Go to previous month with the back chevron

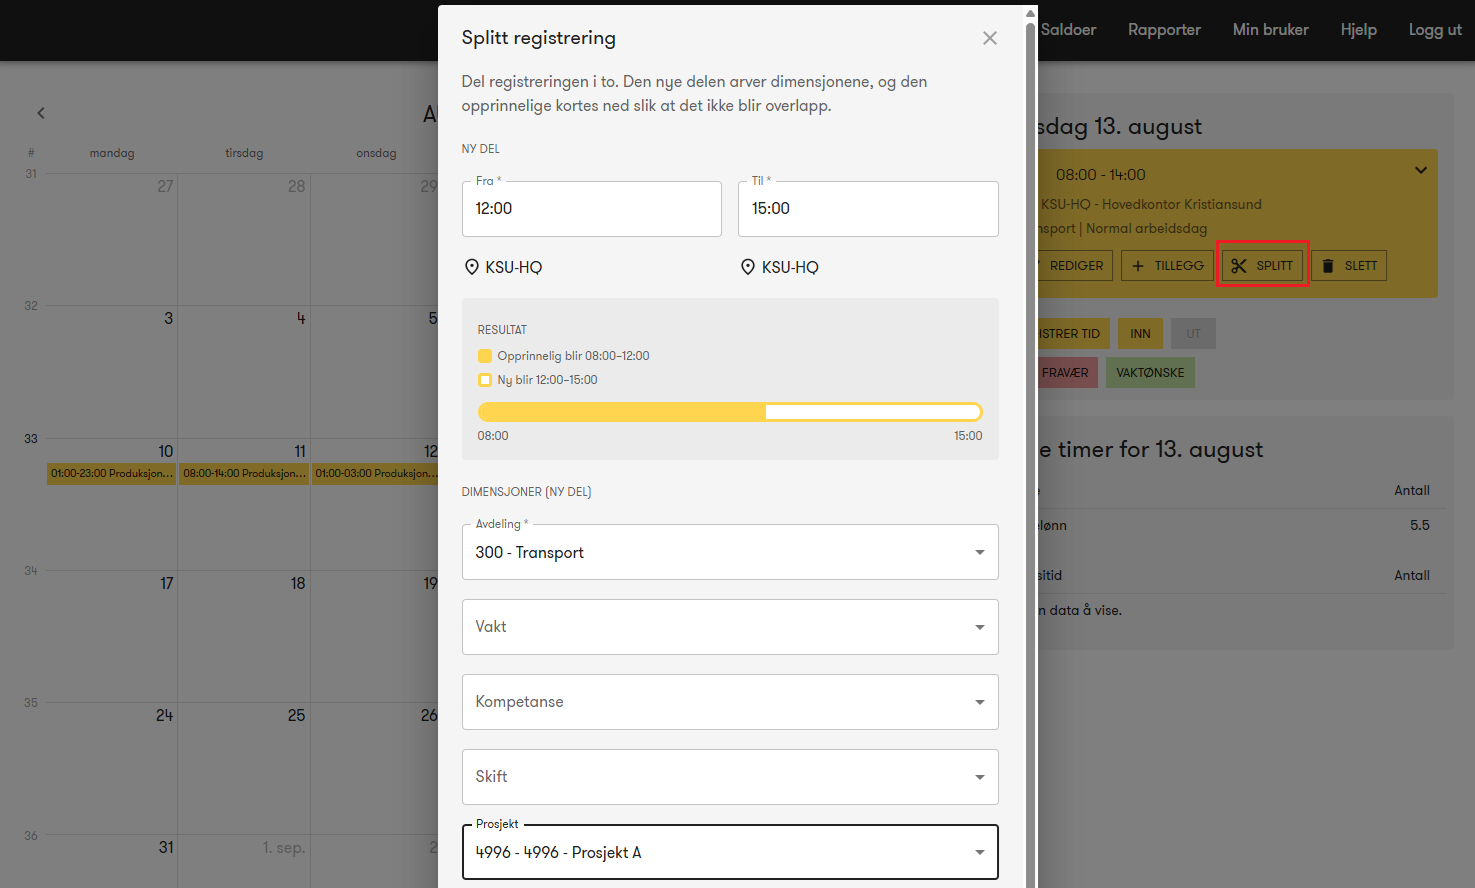[x=41, y=113]
